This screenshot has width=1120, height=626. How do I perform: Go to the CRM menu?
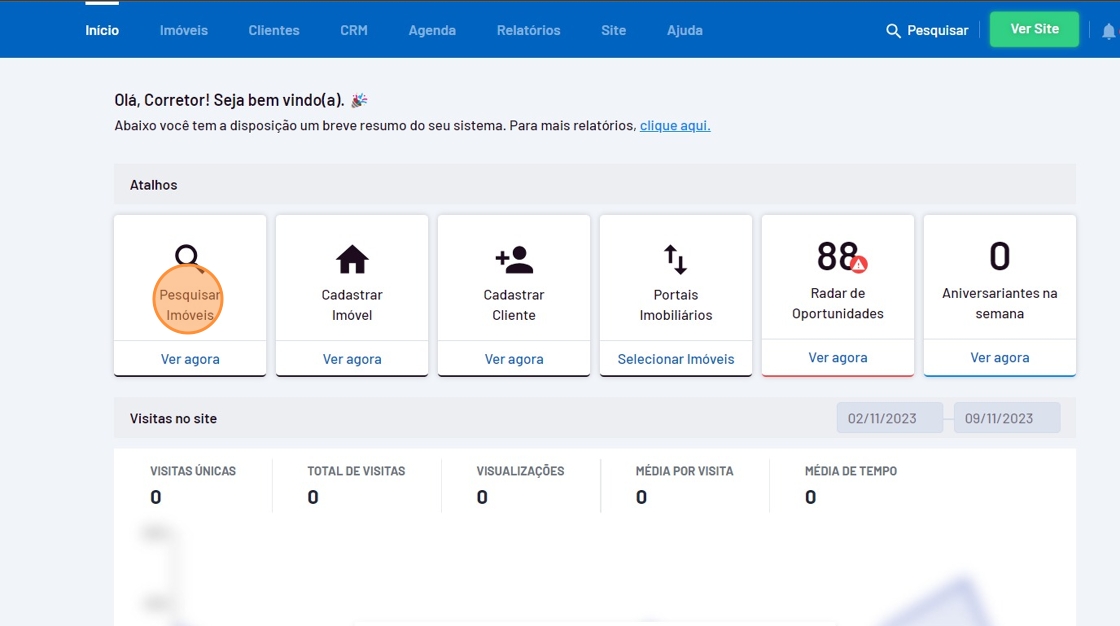coord(354,30)
